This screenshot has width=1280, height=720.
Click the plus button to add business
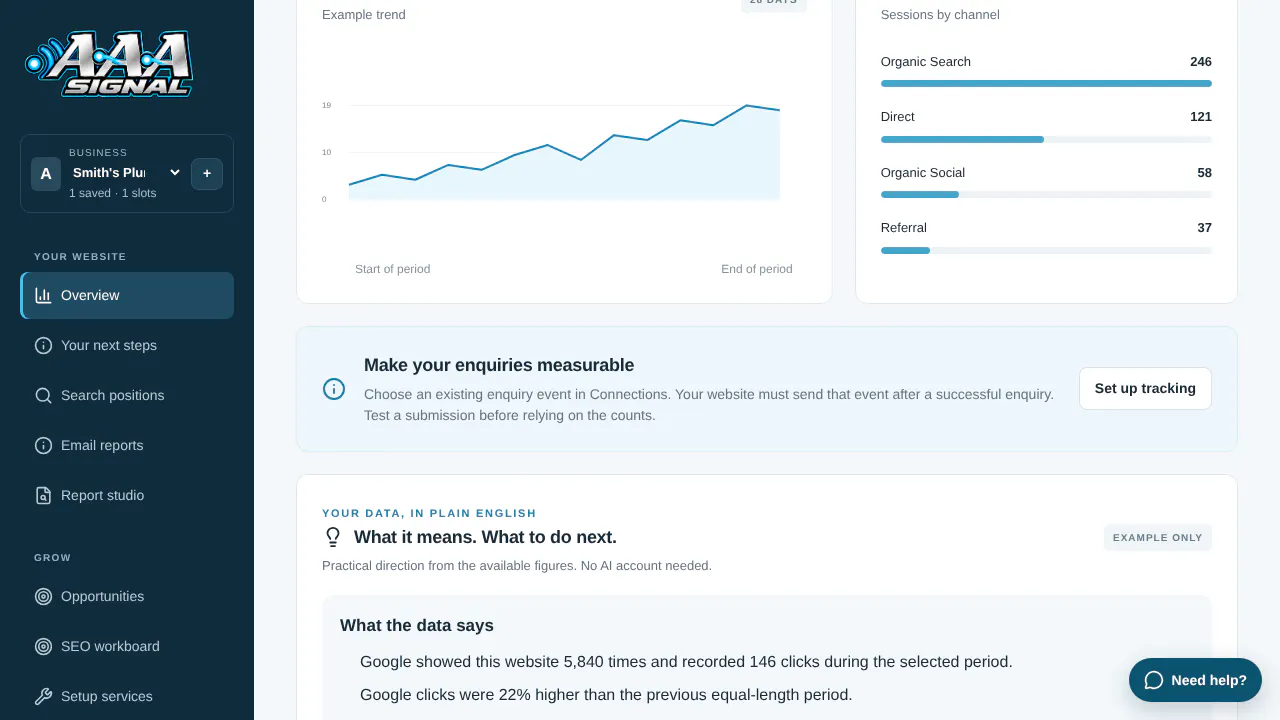click(x=207, y=173)
